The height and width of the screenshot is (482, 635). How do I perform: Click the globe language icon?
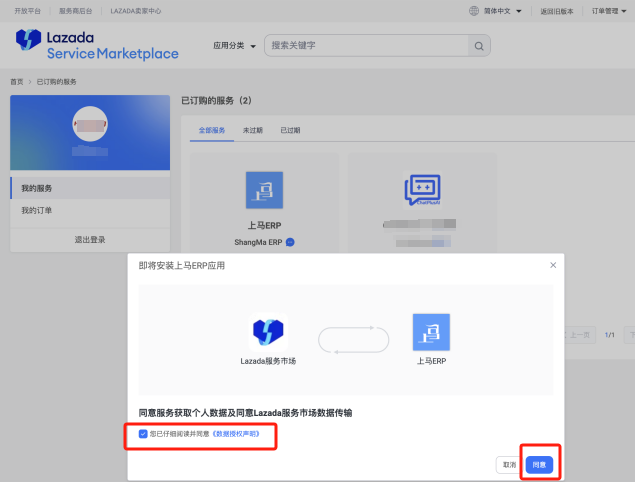click(474, 11)
